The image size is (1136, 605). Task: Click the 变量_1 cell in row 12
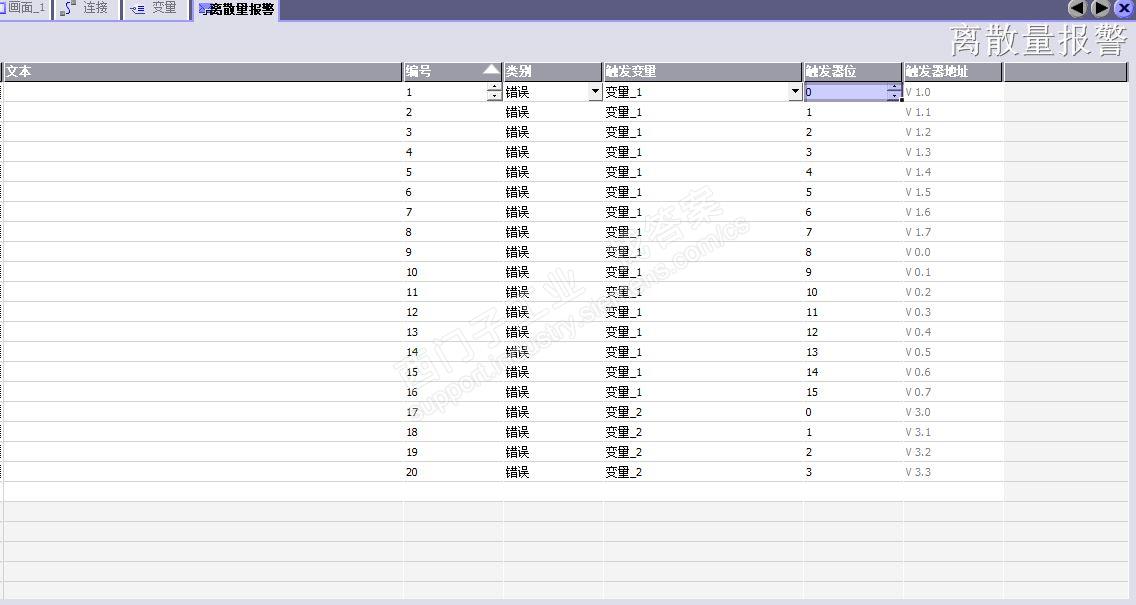[x=703, y=312]
